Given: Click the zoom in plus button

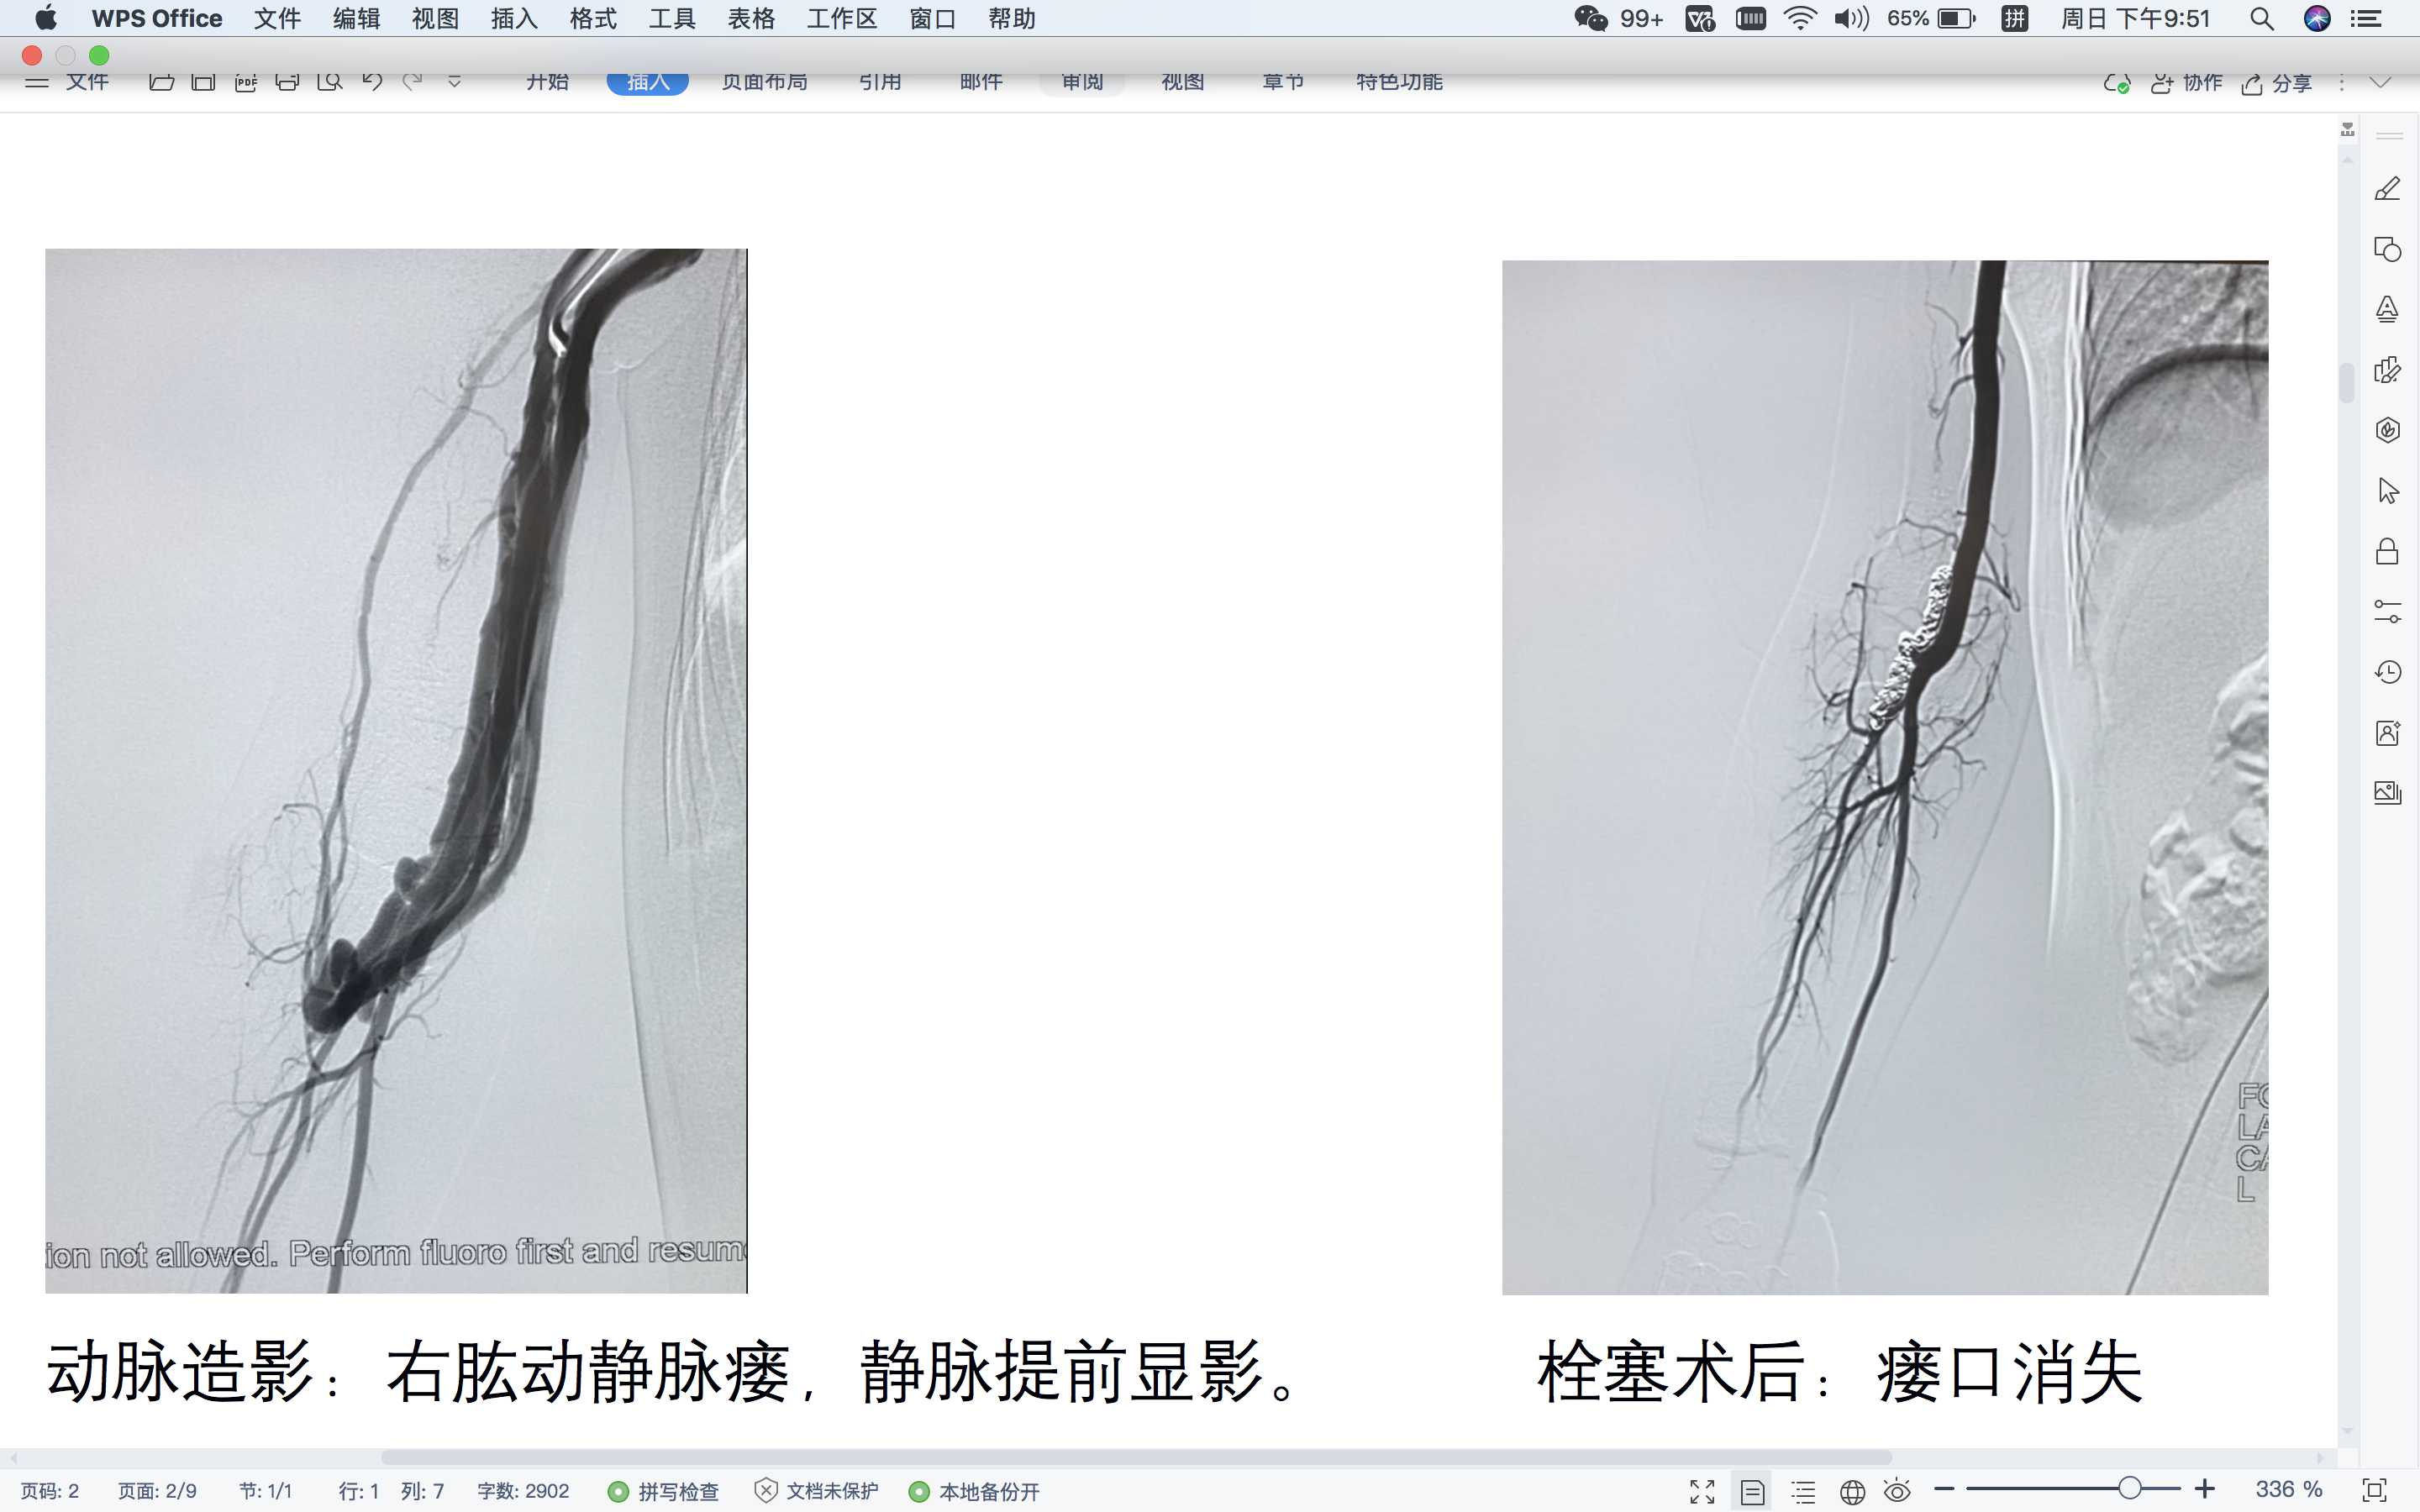Looking at the screenshot, I should (x=2204, y=1489).
